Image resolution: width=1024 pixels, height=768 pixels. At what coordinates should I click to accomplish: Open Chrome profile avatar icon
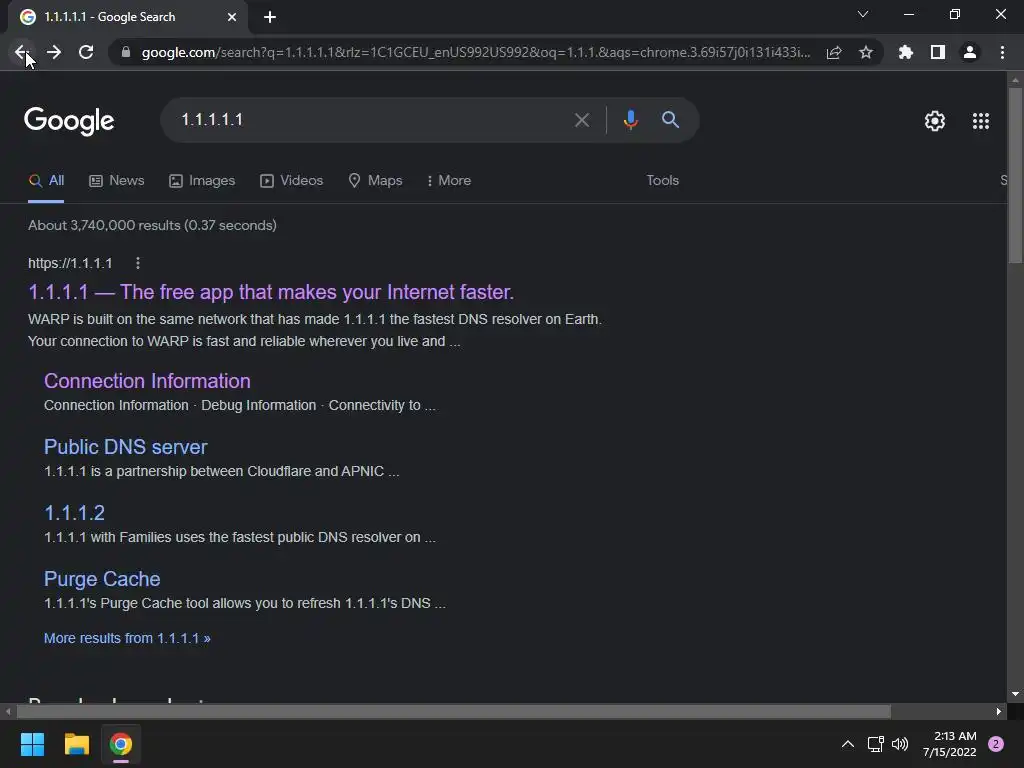(970, 52)
